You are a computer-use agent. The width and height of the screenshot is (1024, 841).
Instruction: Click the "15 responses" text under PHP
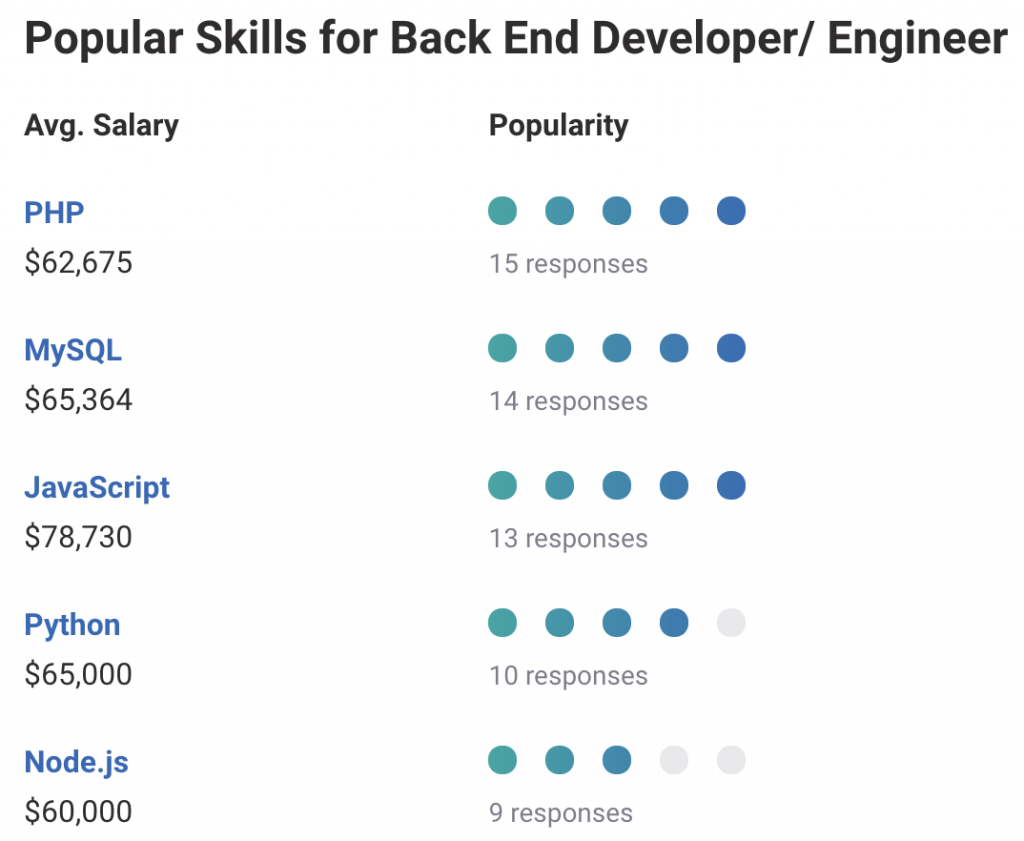pyautogui.click(x=568, y=264)
